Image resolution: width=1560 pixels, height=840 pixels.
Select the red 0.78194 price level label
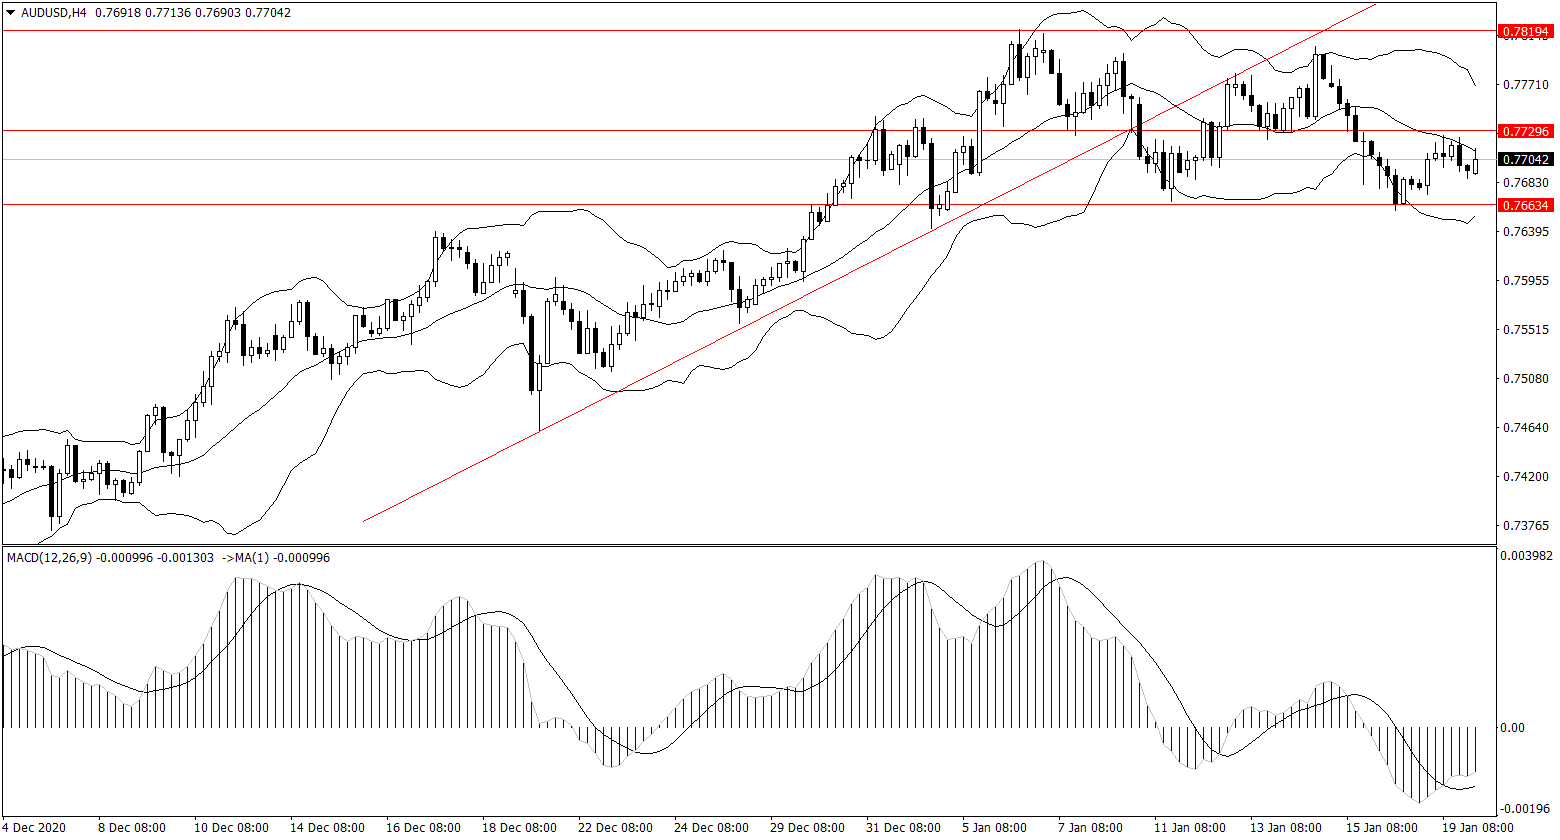pyautogui.click(x=1526, y=32)
